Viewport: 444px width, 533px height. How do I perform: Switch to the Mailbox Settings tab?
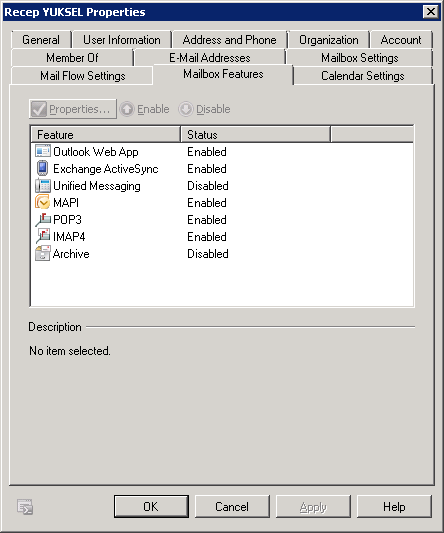pos(359,58)
